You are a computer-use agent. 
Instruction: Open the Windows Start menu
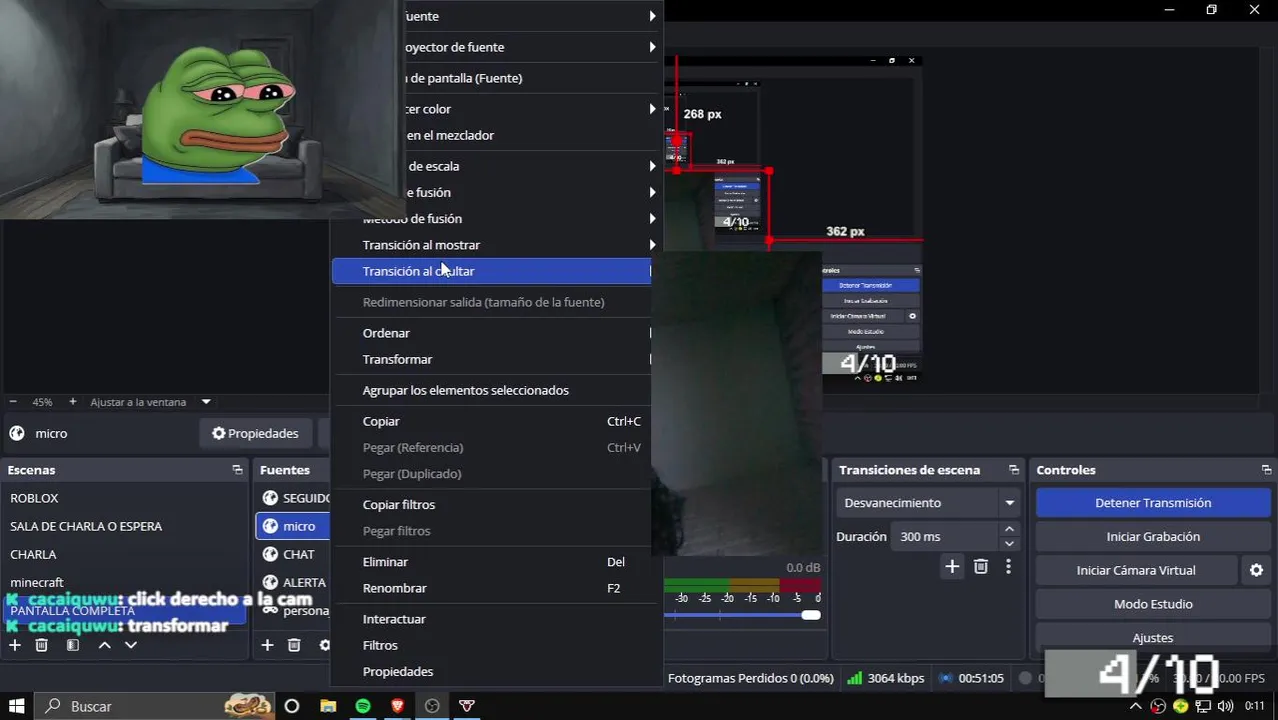point(17,706)
